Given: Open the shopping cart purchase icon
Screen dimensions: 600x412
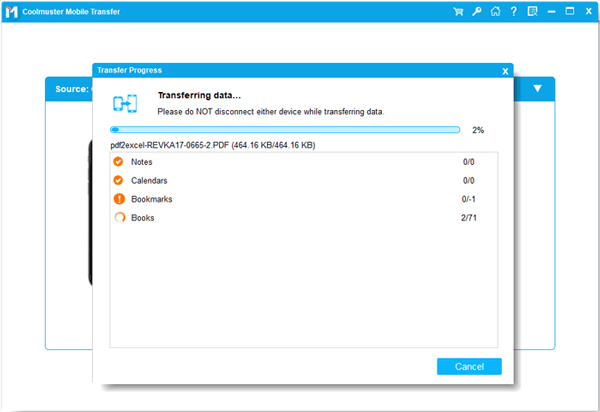Looking at the screenshot, I should click(x=459, y=12).
